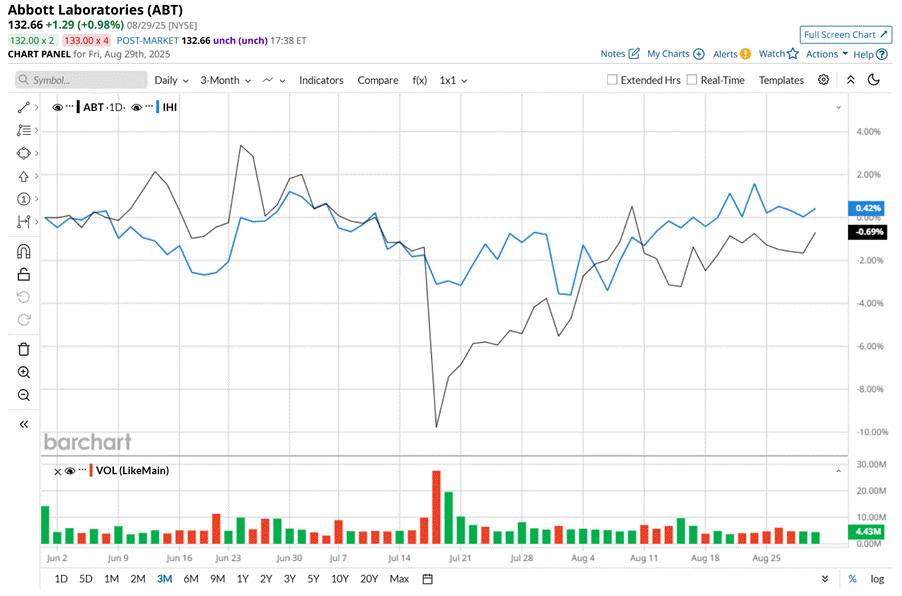Click the redo arrow icon
The width and height of the screenshot is (902, 596).
coord(24,320)
